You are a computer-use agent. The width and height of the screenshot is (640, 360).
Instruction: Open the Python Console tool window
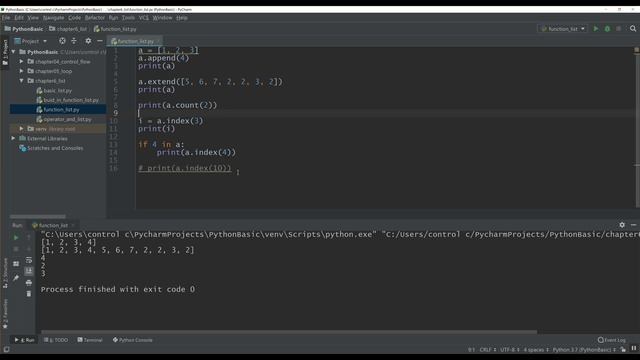coord(133,340)
